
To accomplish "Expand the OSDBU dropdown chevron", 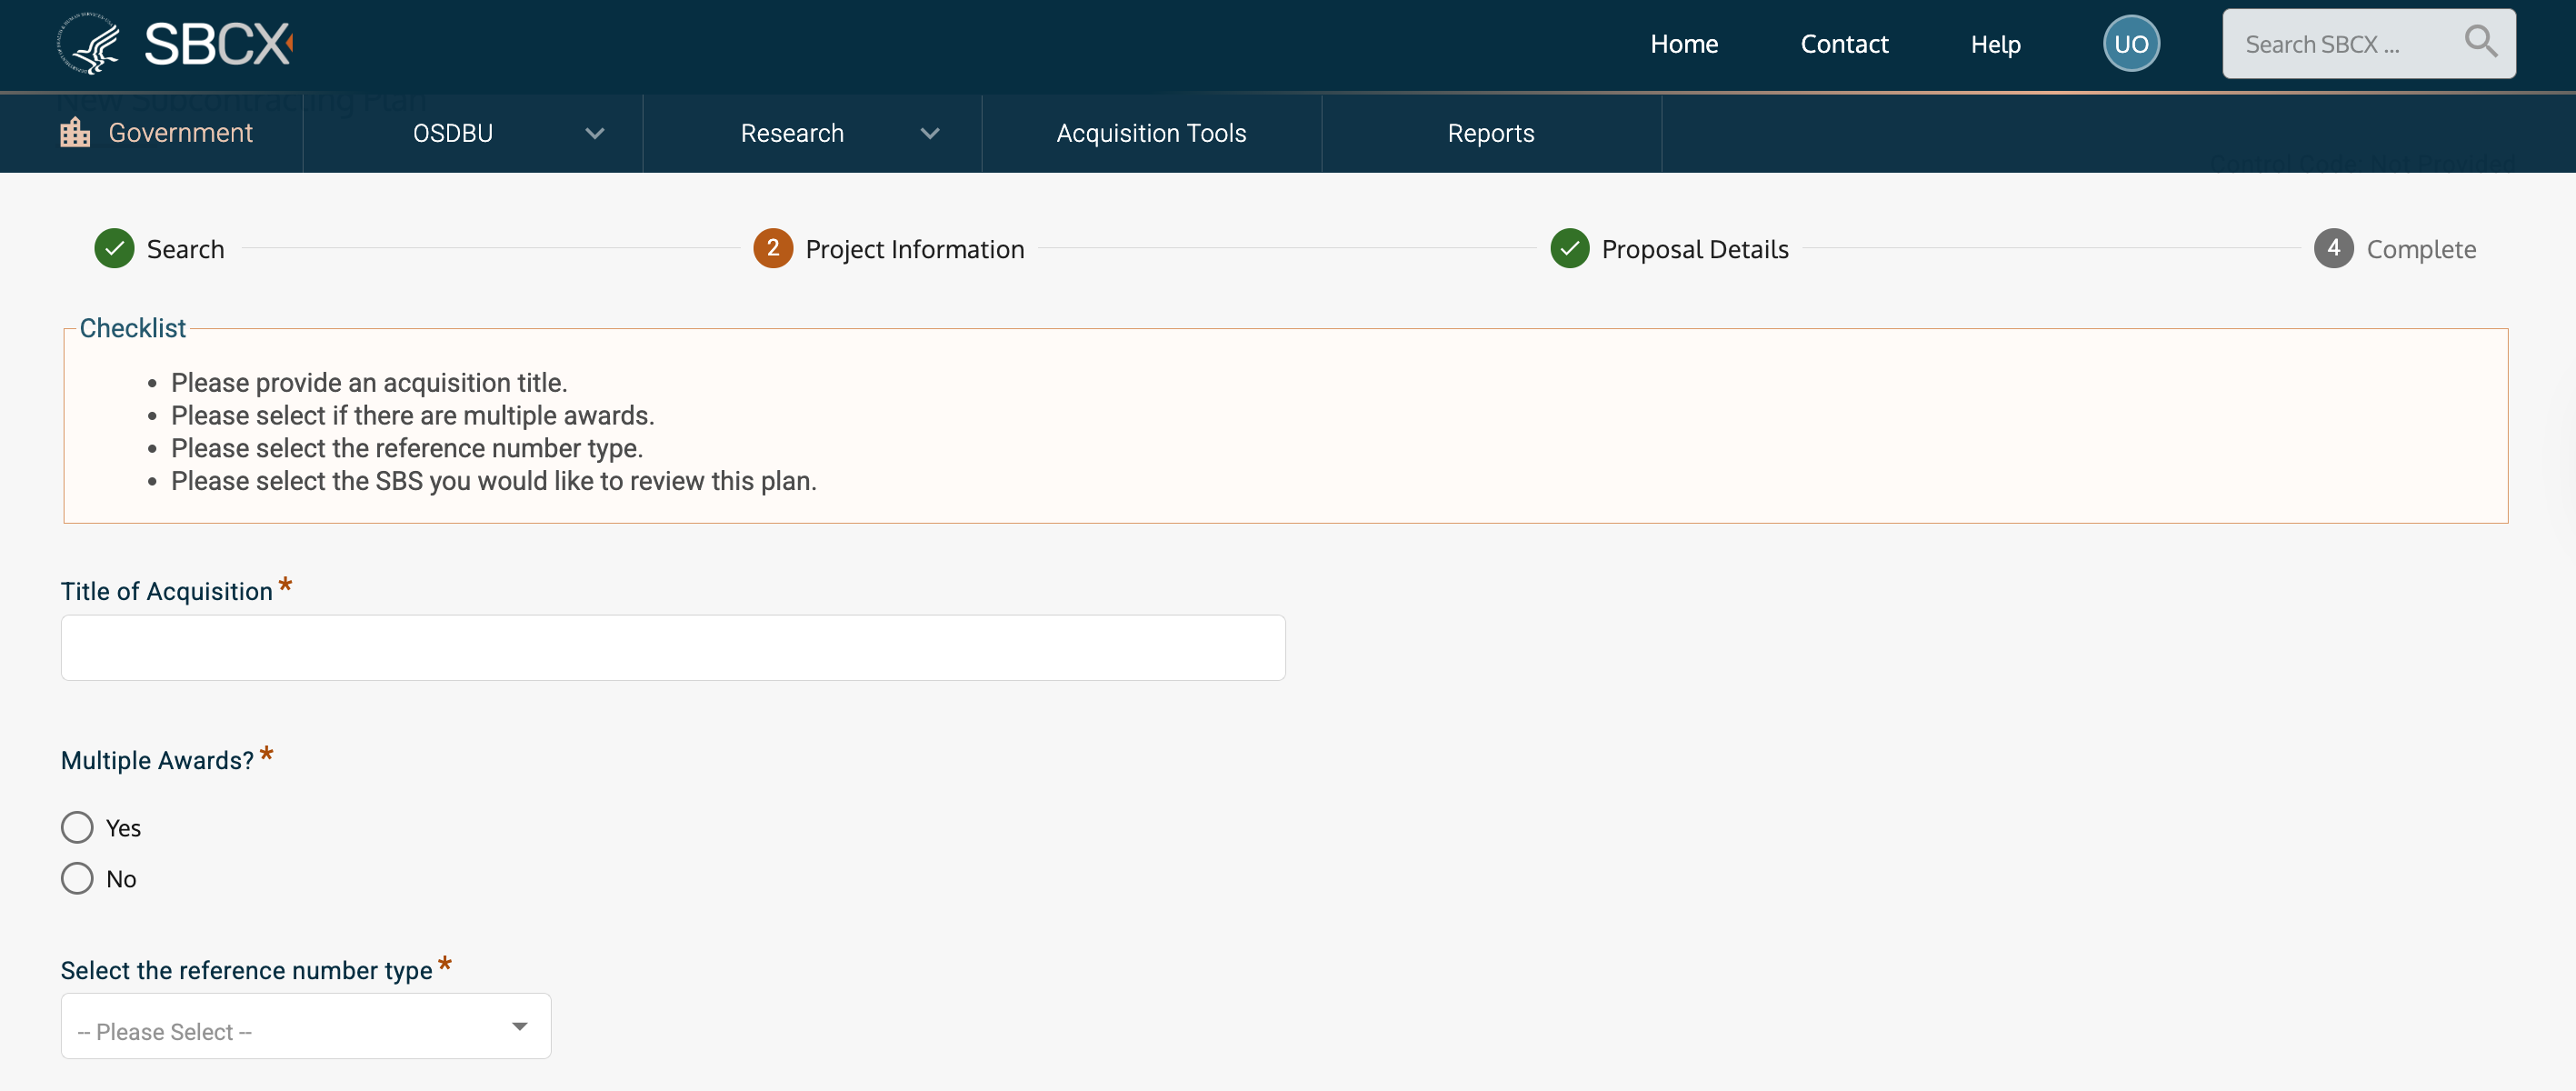I will click(595, 134).
